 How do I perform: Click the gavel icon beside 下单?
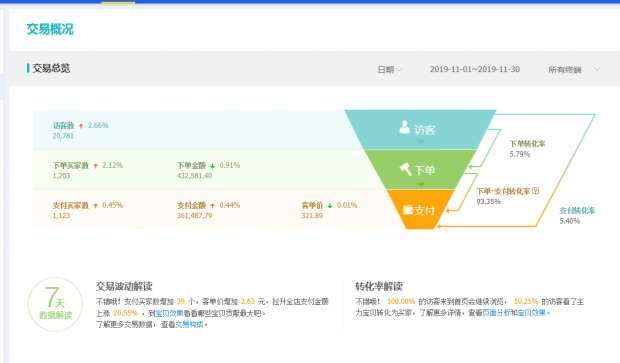[405, 169]
